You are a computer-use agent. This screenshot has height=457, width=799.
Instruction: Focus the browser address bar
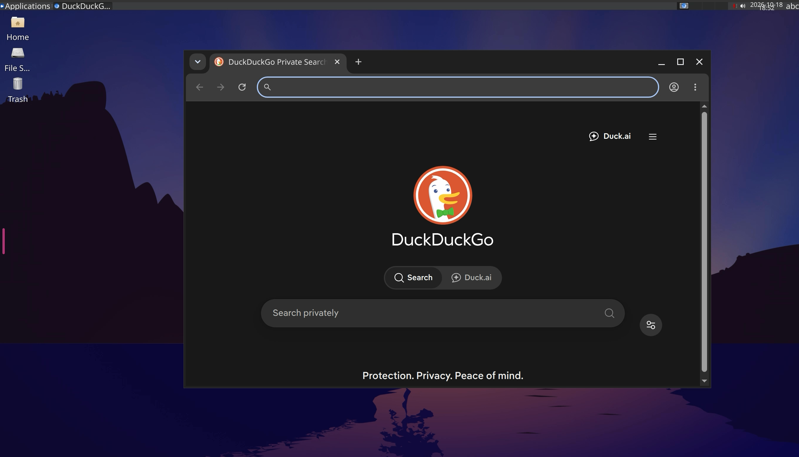coord(458,87)
